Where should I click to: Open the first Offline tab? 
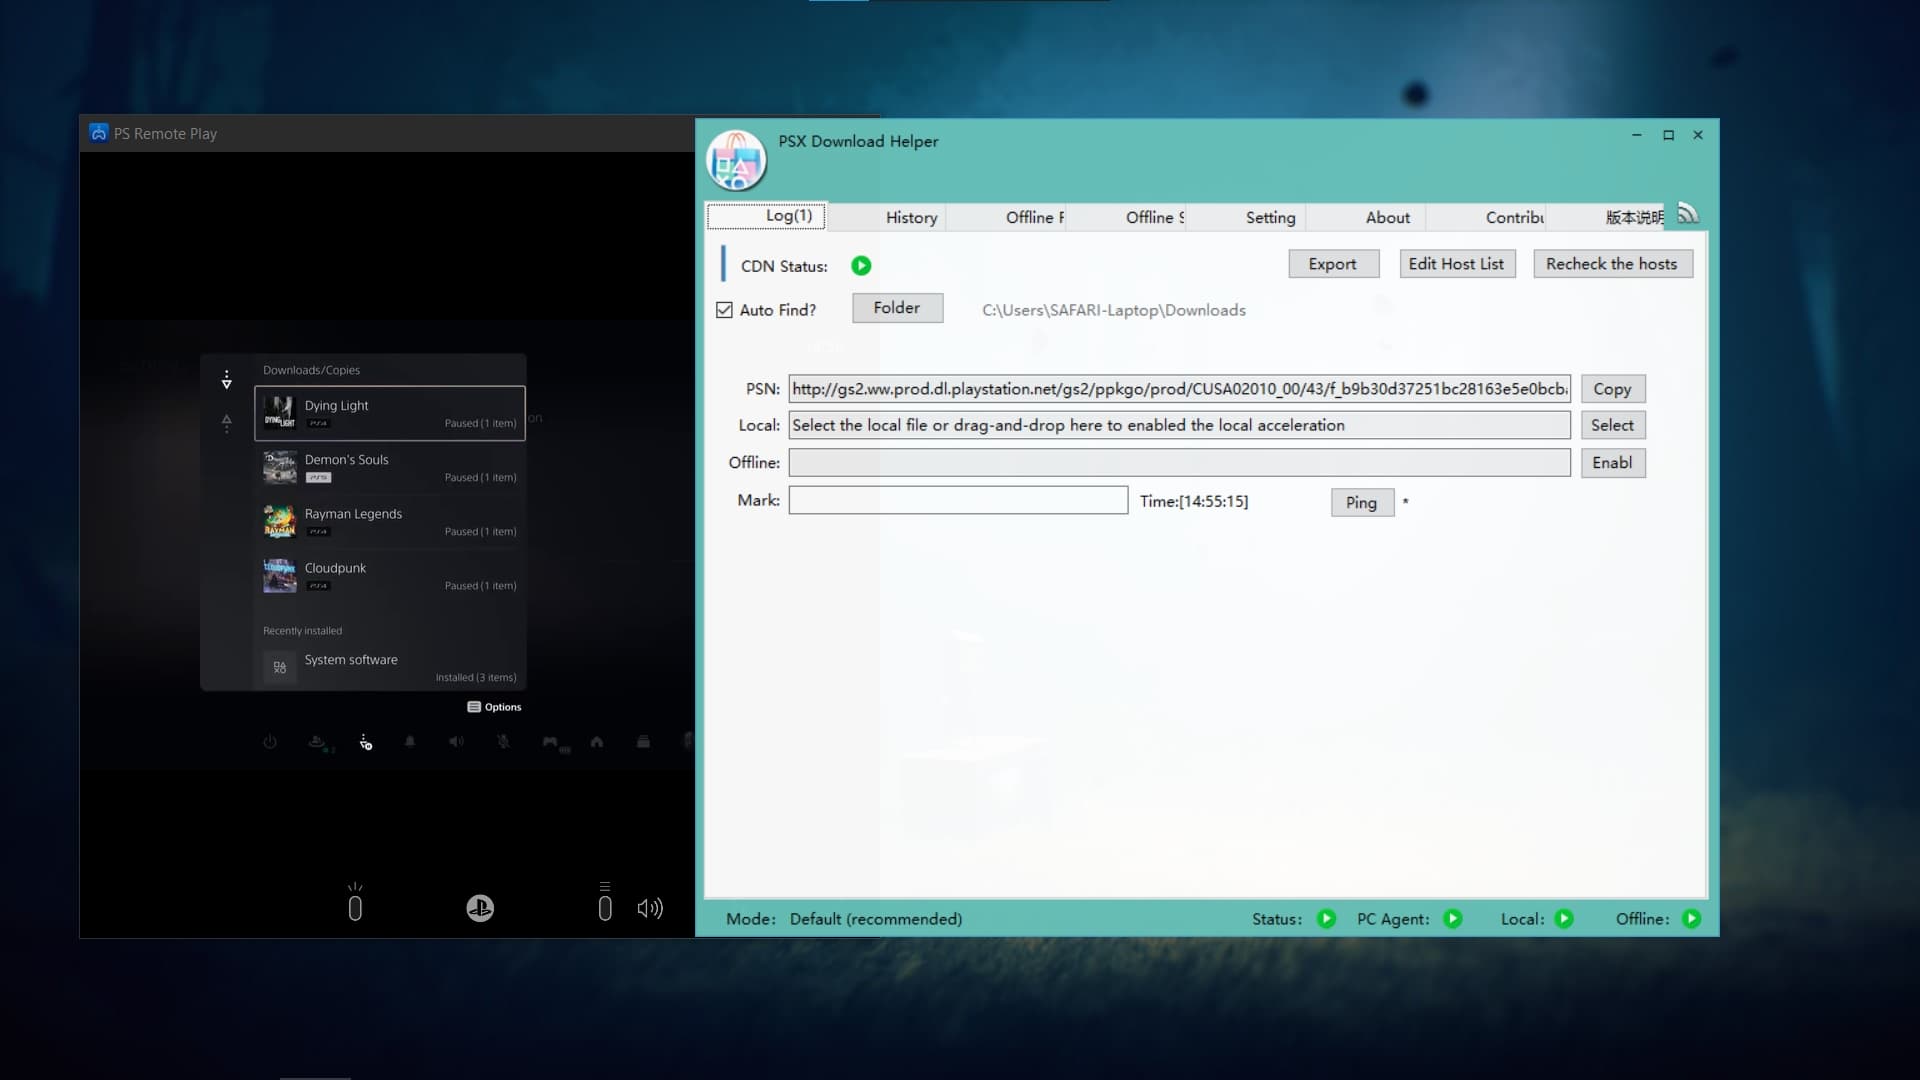coord(1007,217)
